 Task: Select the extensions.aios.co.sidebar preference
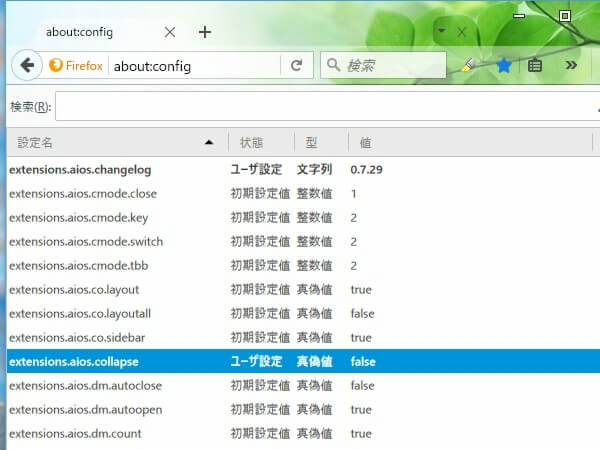[x=303, y=338]
